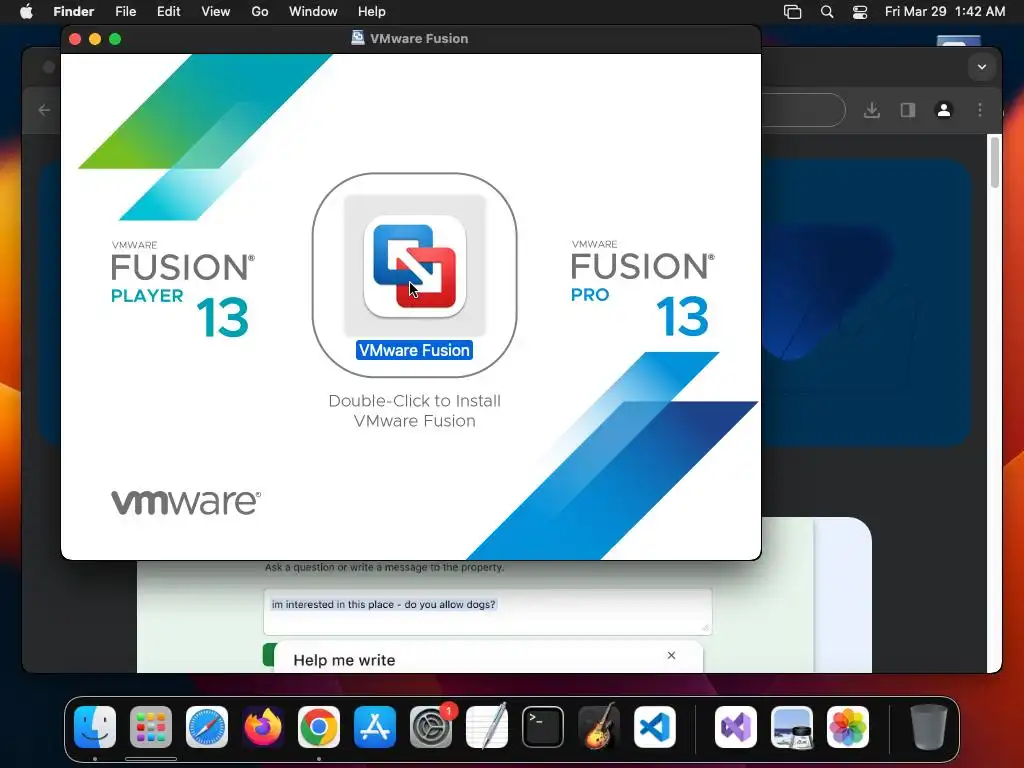This screenshot has width=1024, height=768.
Task: Open Chrome's downloads icon
Action: click(x=872, y=110)
